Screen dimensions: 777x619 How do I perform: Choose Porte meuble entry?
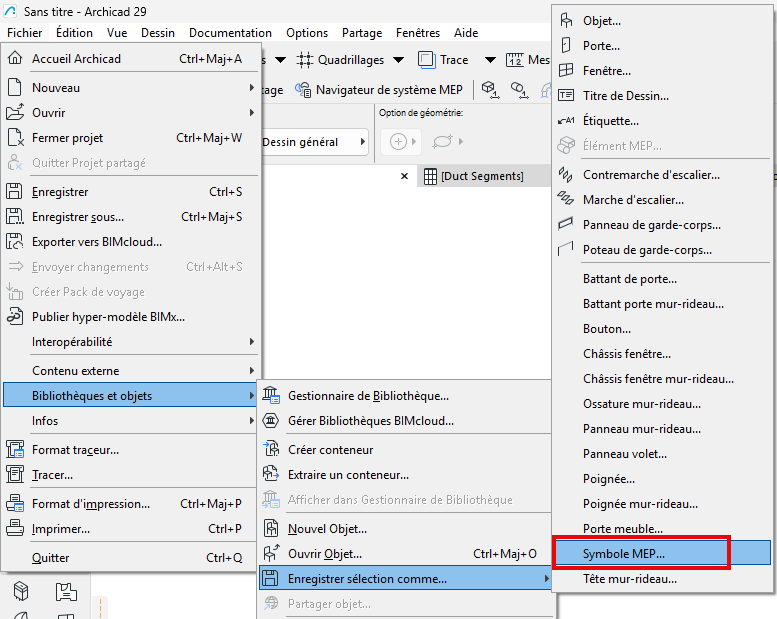coord(663,528)
